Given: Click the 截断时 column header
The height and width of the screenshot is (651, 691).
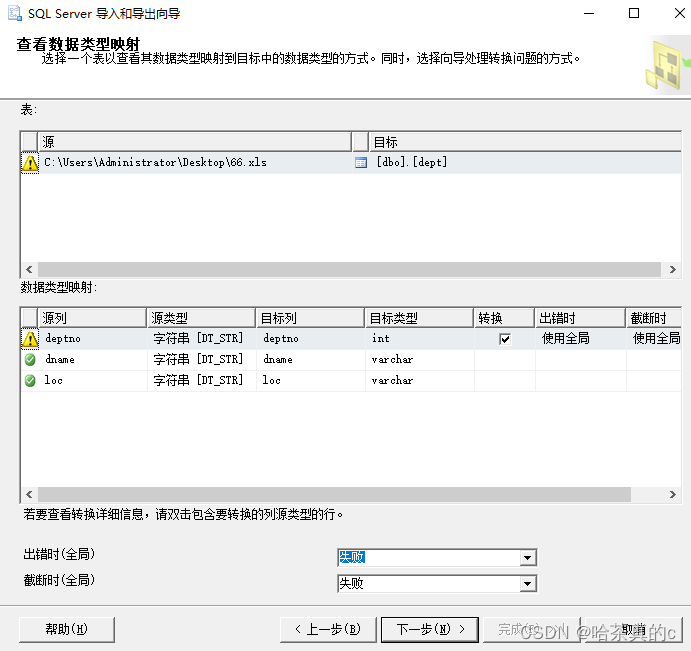Looking at the screenshot, I should tap(654, 318).
